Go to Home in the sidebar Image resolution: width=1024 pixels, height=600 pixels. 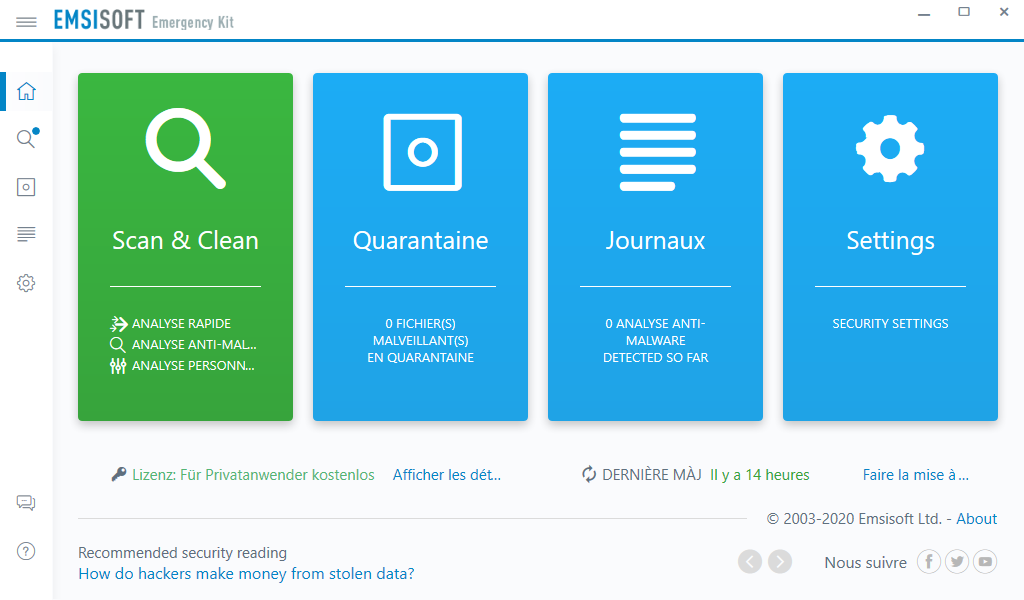tap(26, 91)
